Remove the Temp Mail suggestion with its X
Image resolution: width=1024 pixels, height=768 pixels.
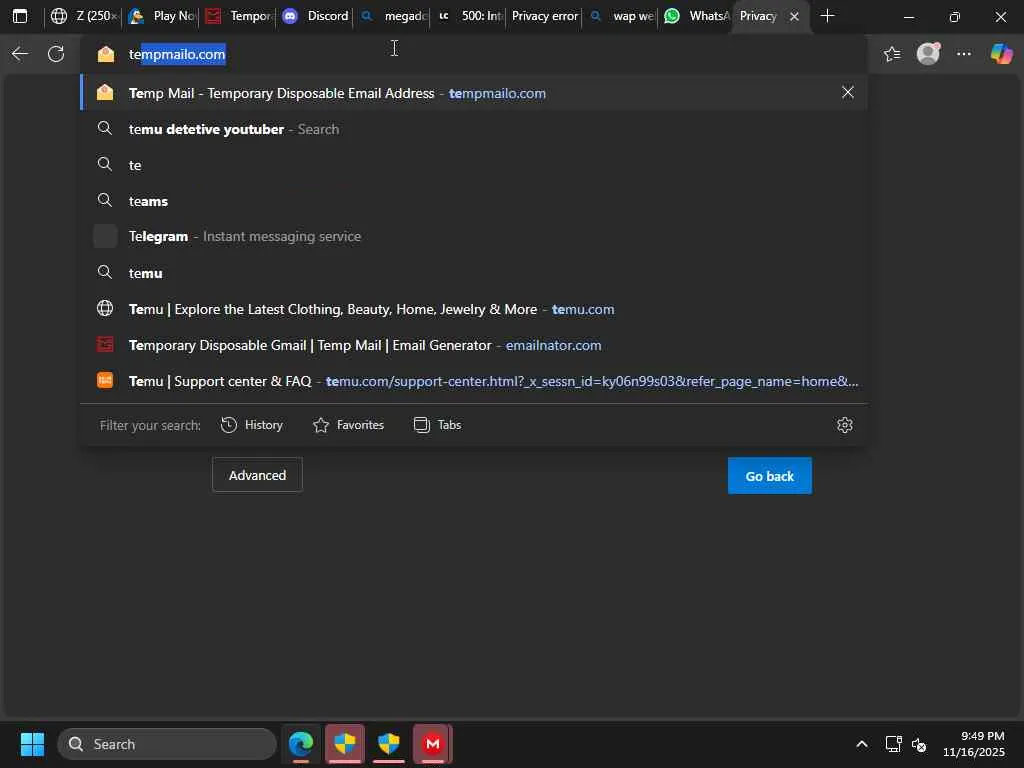click(848, 93)
